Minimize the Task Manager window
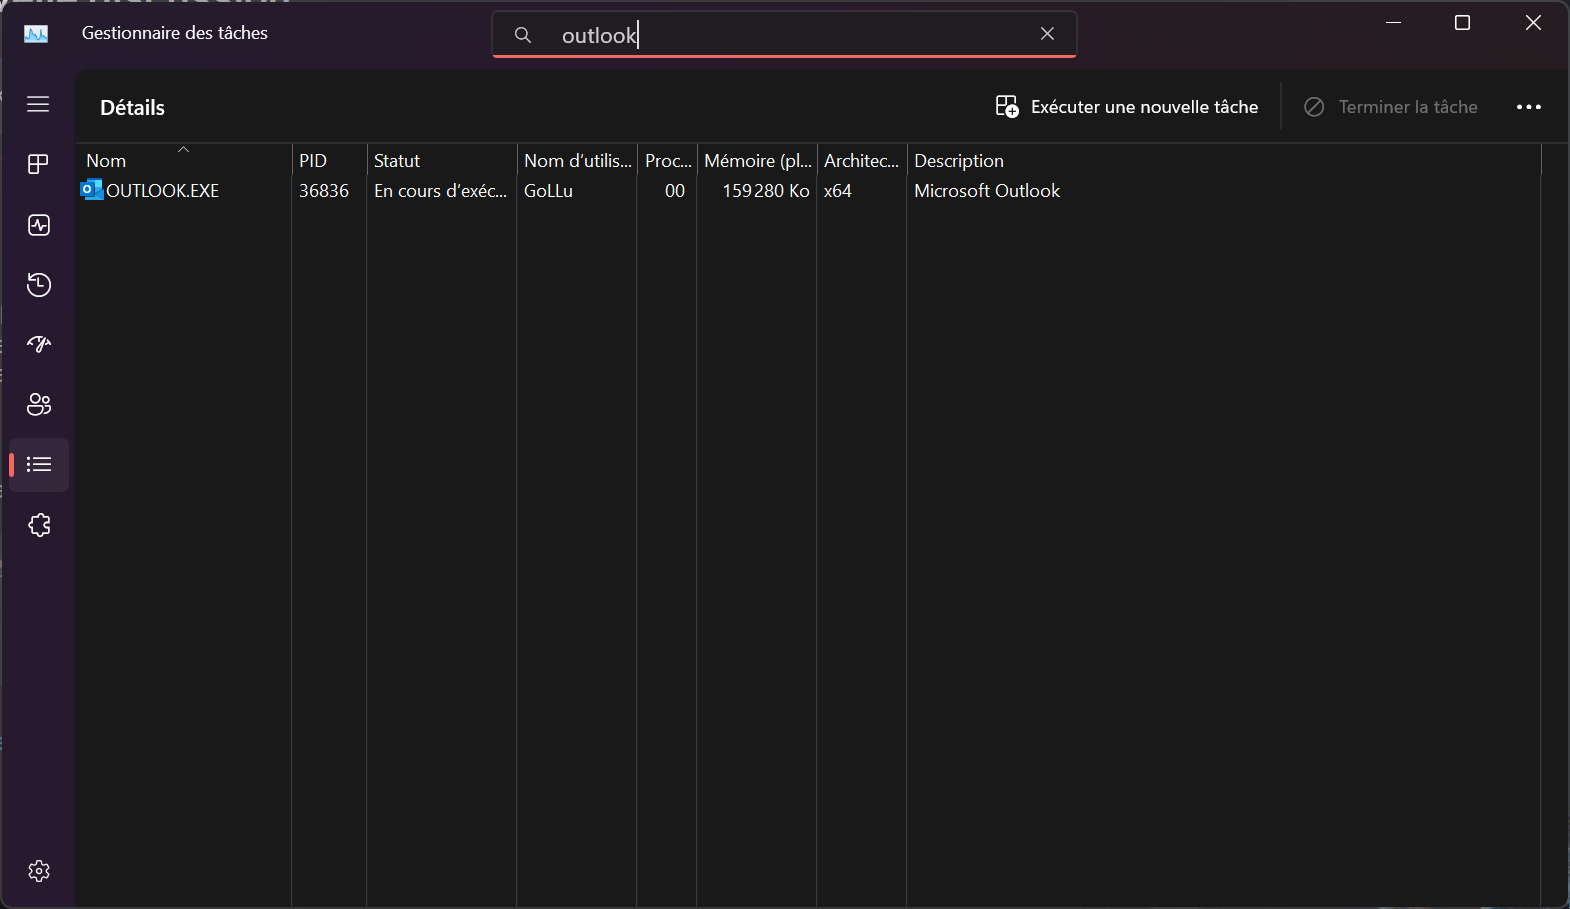Image resolution: width=1570 pixels, height=909 pixels. coord(1393,23)
